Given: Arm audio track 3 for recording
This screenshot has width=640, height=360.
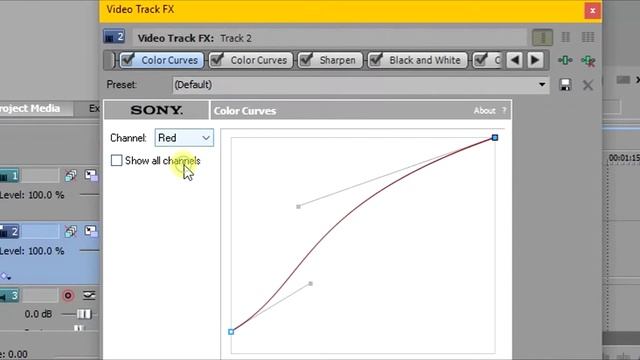Looking at the screenshot, I should point(68,295).
